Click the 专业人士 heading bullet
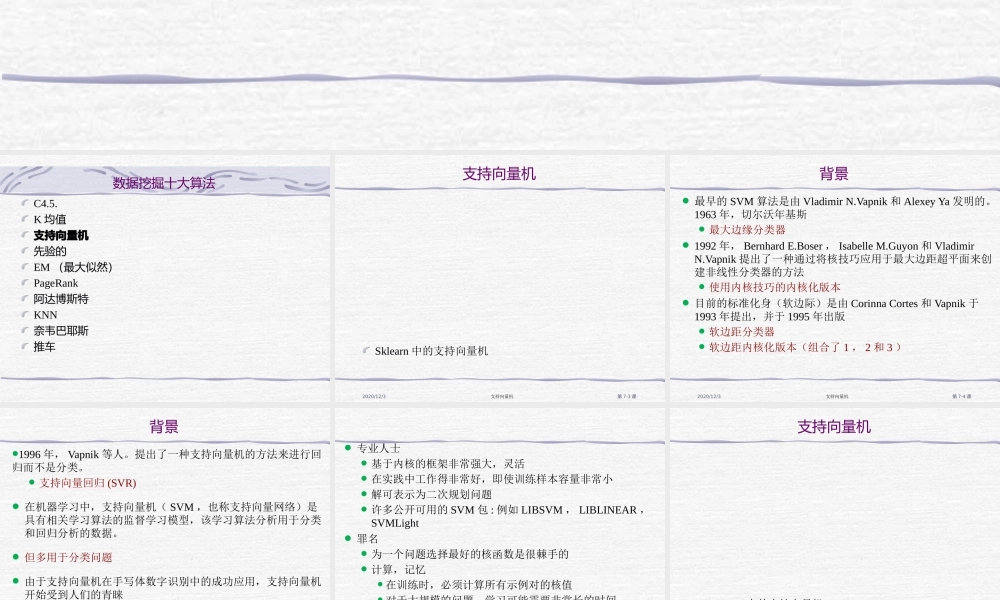The image size is (1000, 600). pyautogui.click(x=378, y=448)
